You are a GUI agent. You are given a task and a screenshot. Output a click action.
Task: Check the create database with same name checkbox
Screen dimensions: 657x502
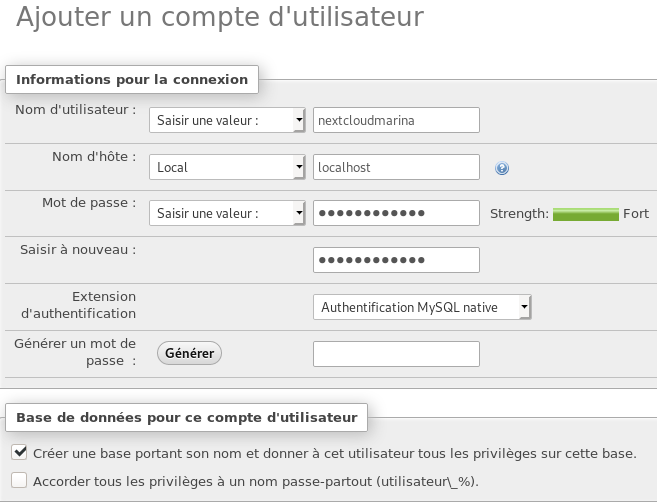[19, 453]
